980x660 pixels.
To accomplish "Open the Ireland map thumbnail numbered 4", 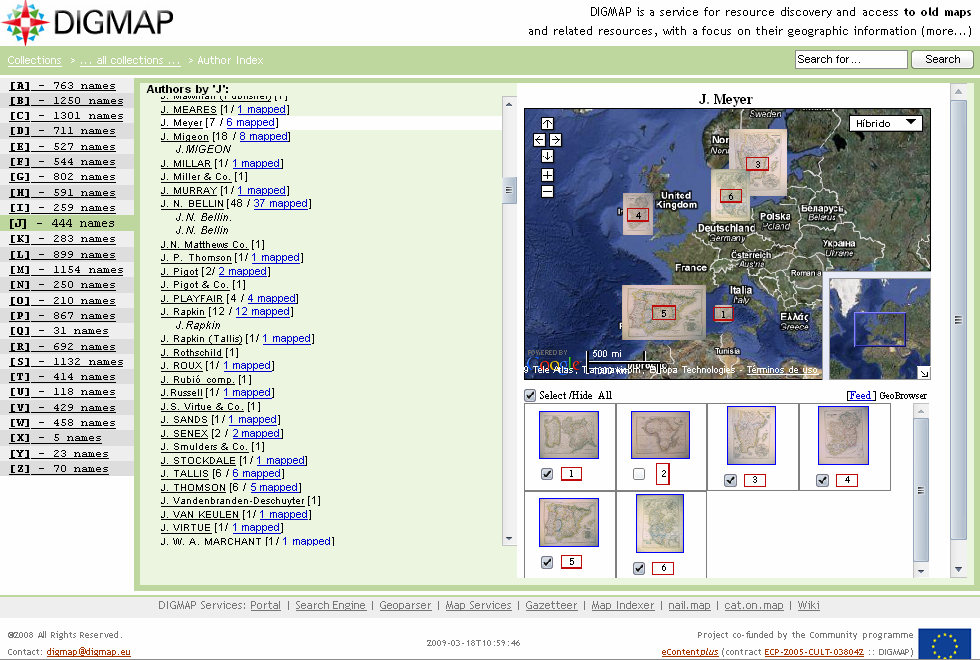I will [843, 436].
